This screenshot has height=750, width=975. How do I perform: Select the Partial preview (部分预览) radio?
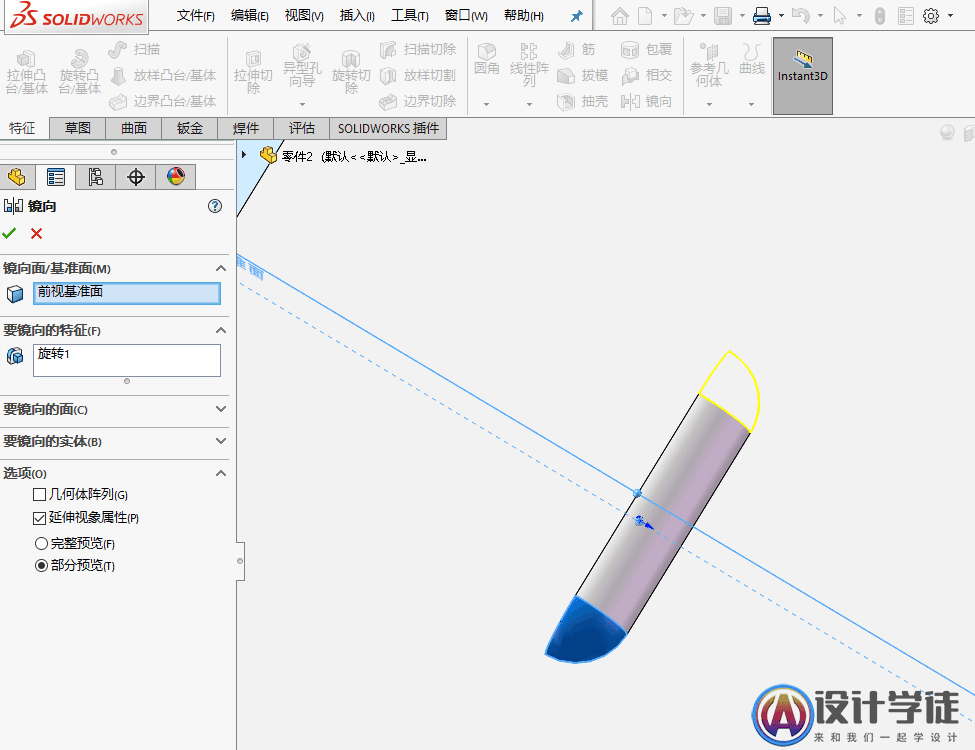41,565
